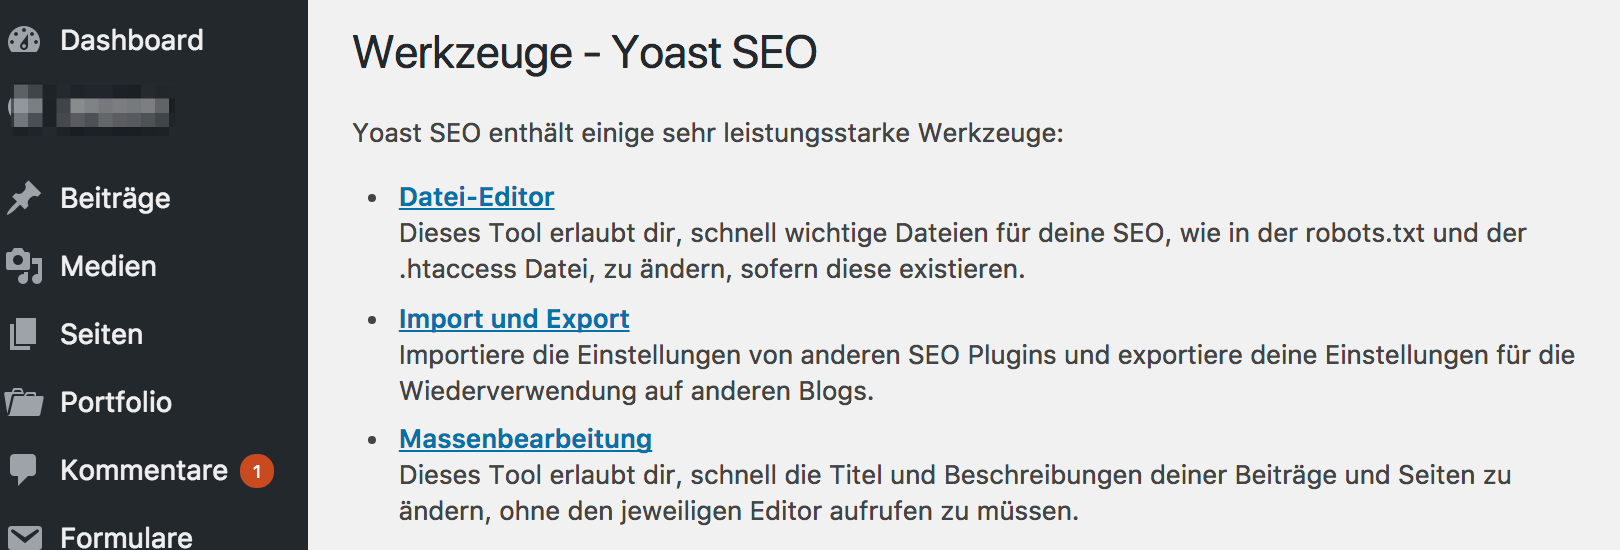Click the Formulare envelope icon
This screenshot has height=550, width=1620.
(24, 537)
